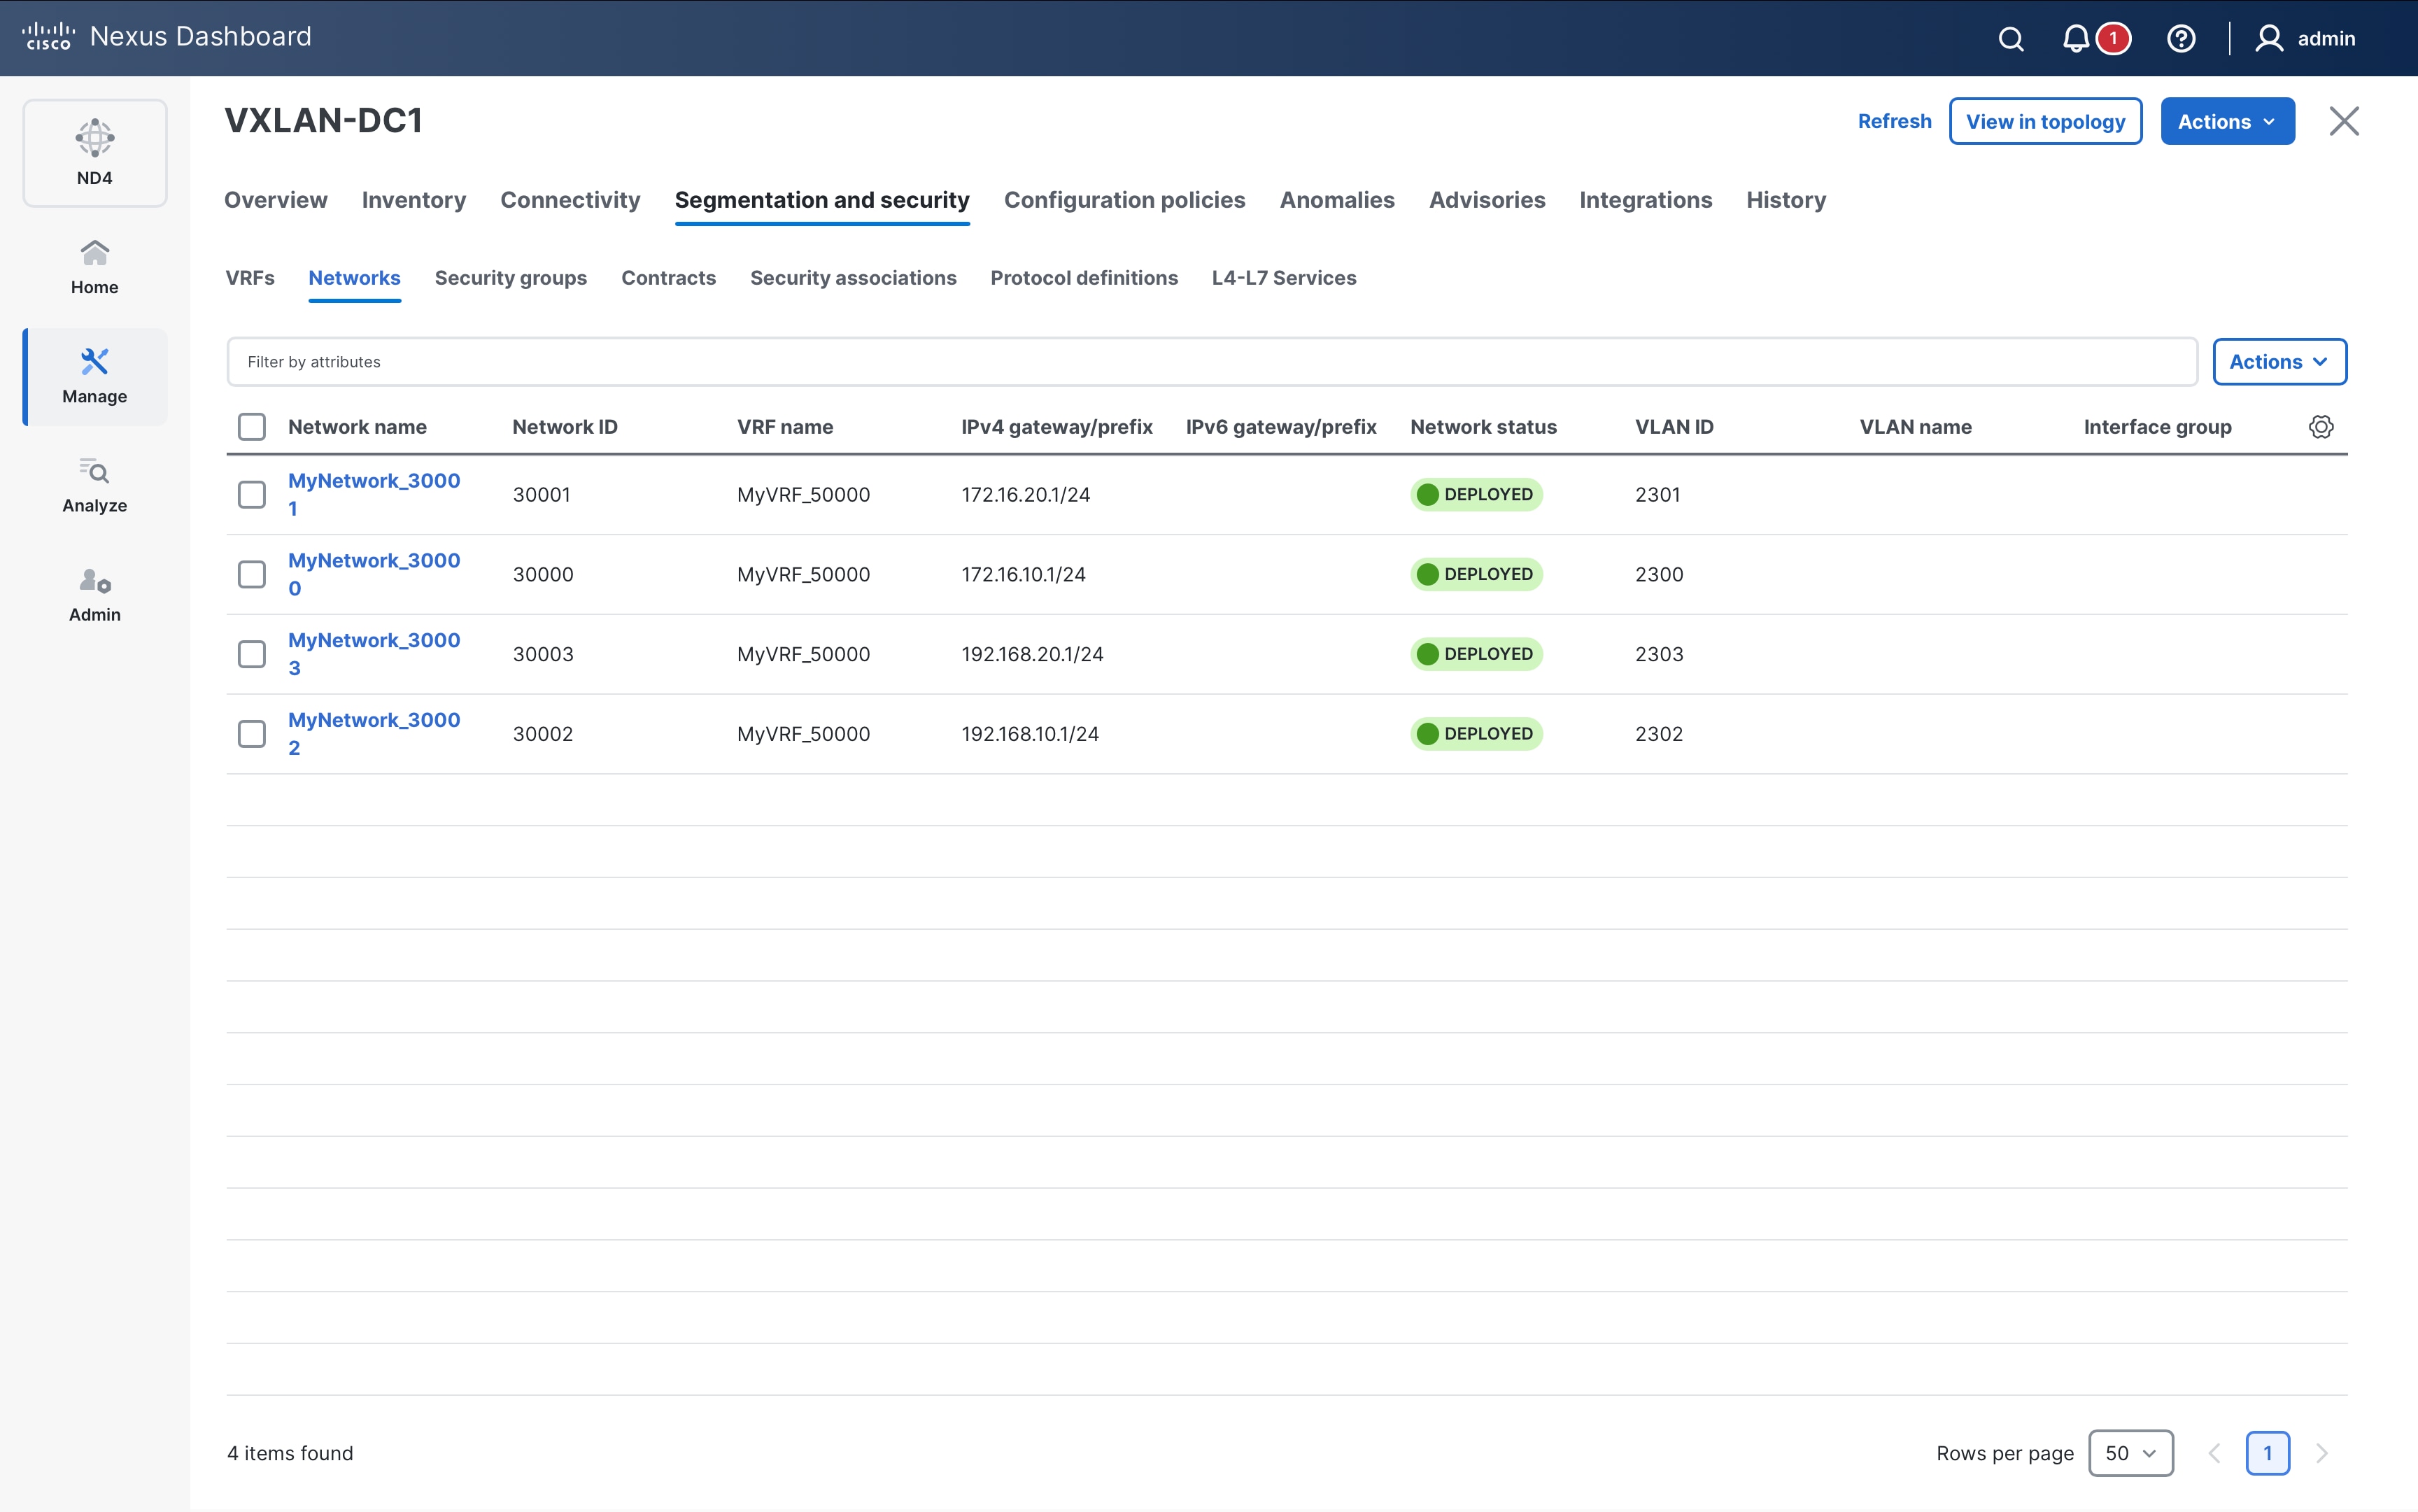Viewport: 2418px width, 1512px height.
Task: Go to previous page arrow
Action: [x=2214, y=1453]
